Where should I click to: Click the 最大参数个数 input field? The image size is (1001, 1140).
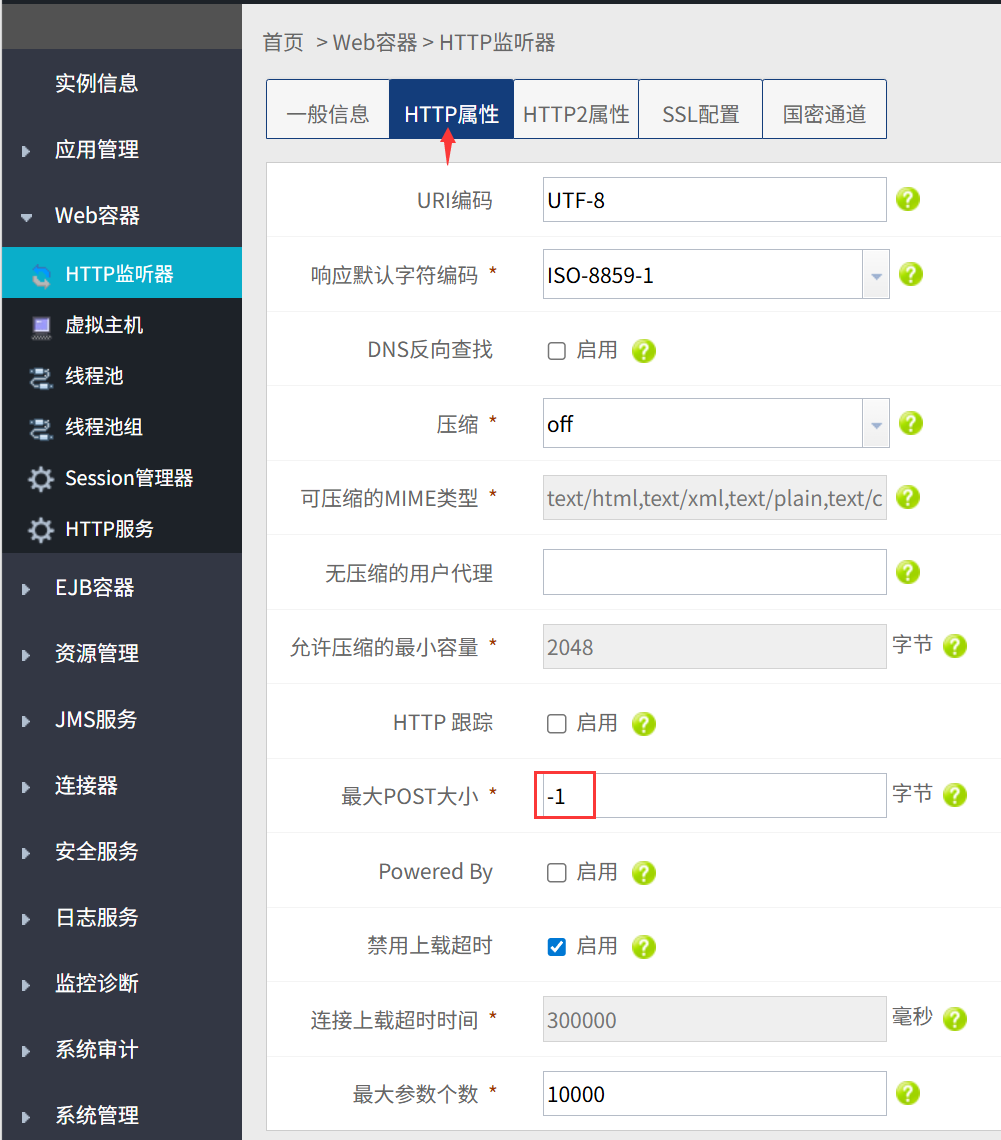pos(715,1093)
